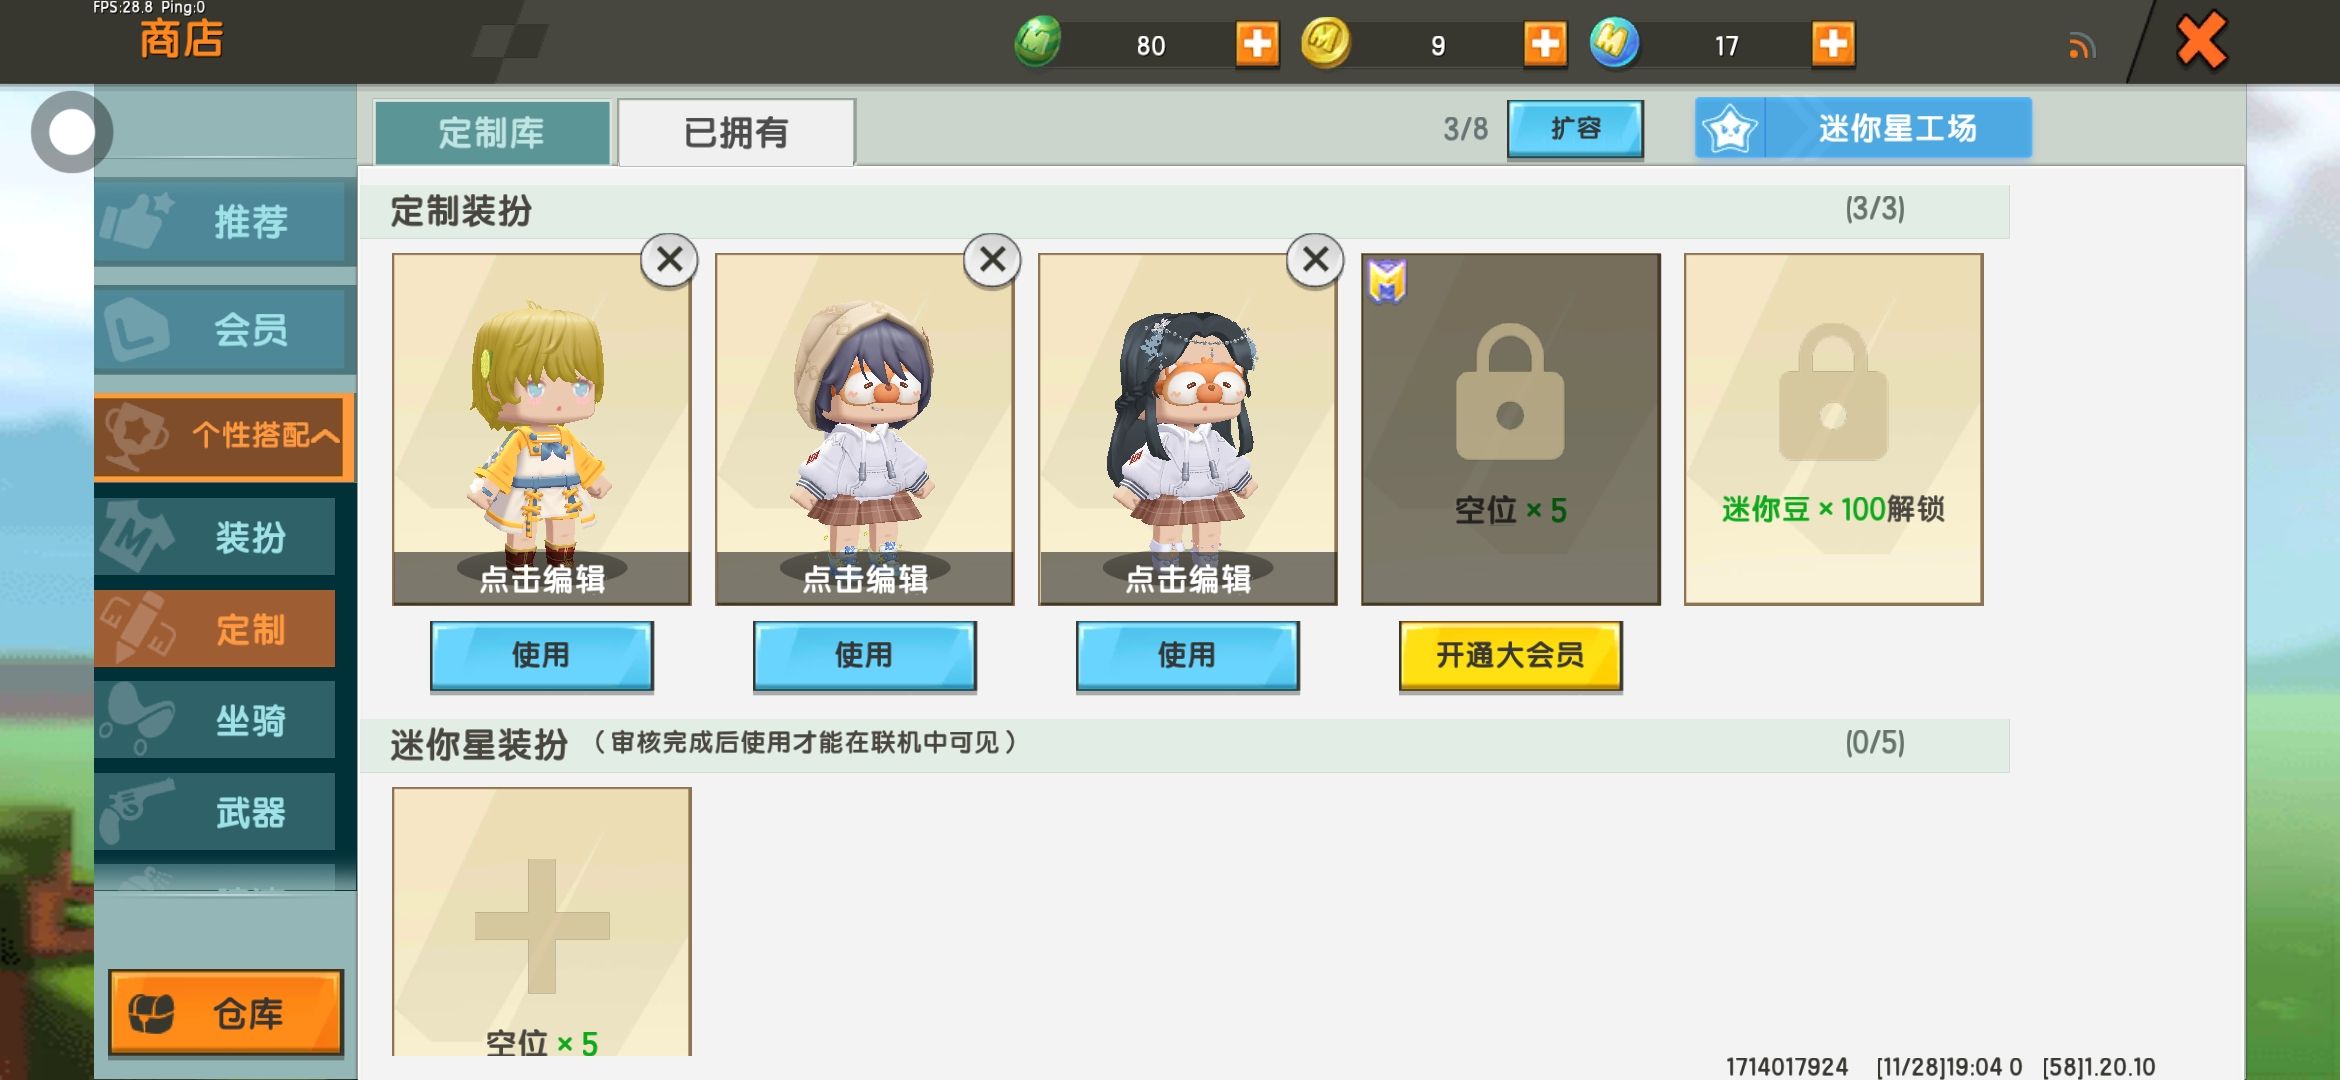Image resolution: width=2340 pixels, height=1080 pixels.
Task: Remove the black braided hair outfit
Action: tap(1315, 260)
